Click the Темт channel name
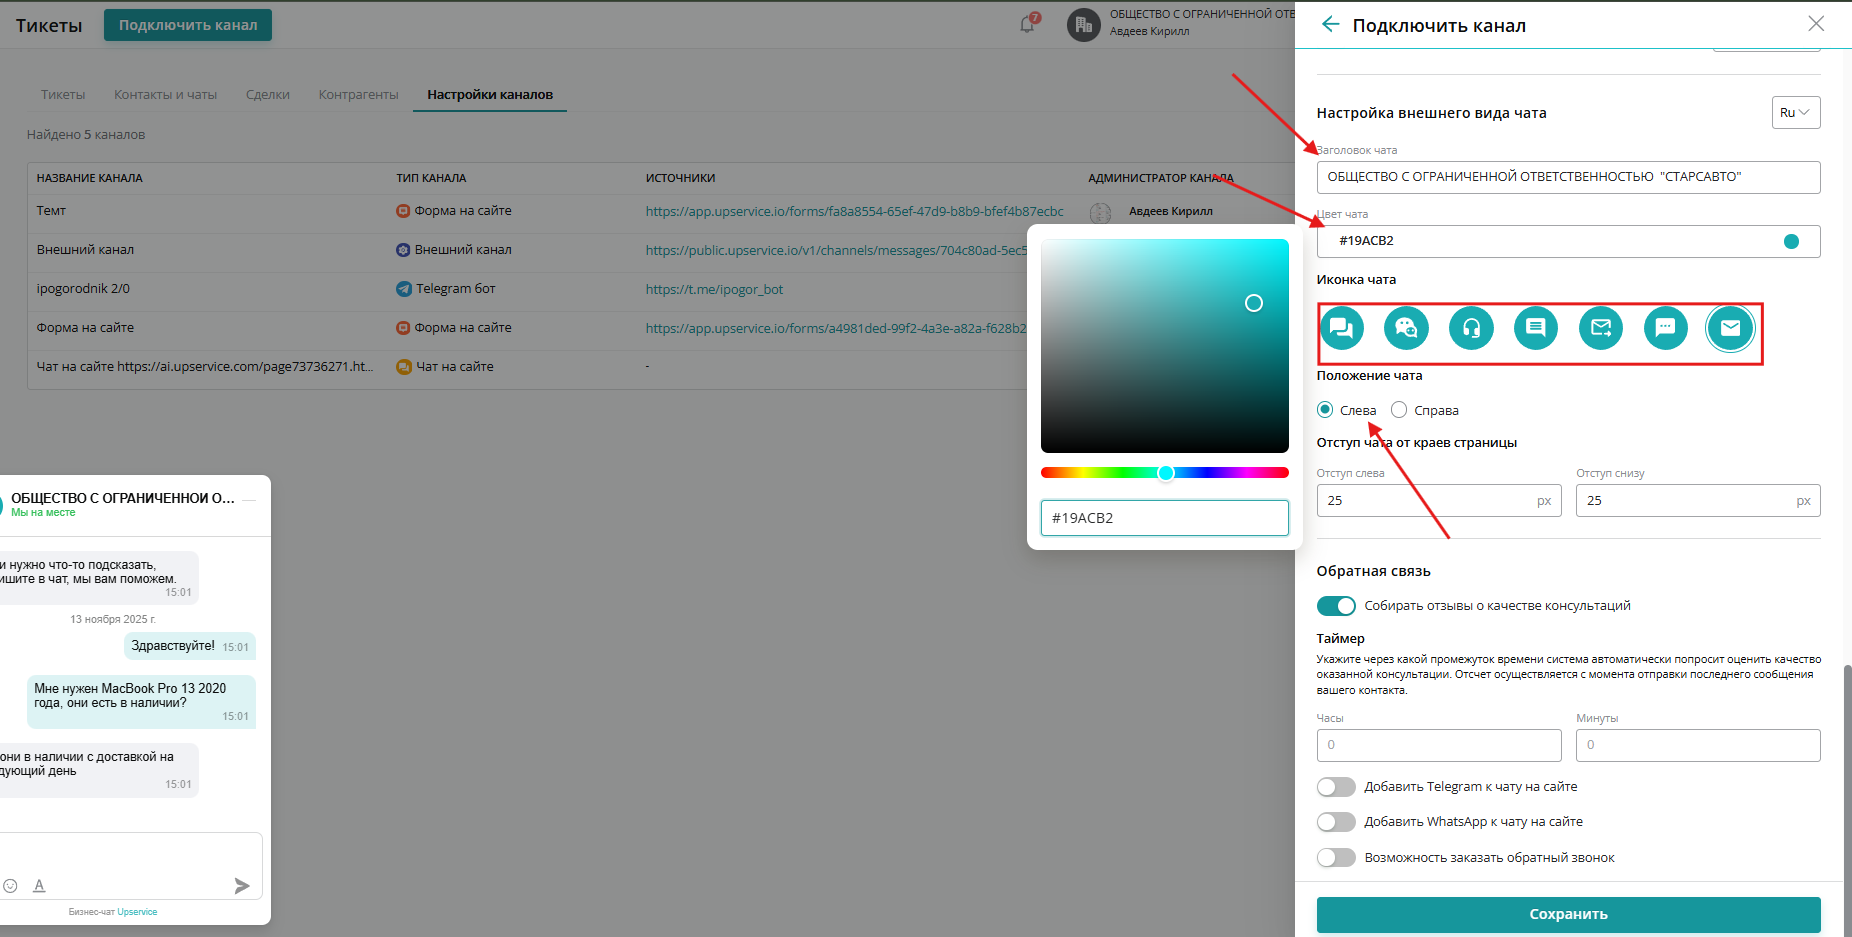This screenshot has height=937, width=1852. (51, 211)
